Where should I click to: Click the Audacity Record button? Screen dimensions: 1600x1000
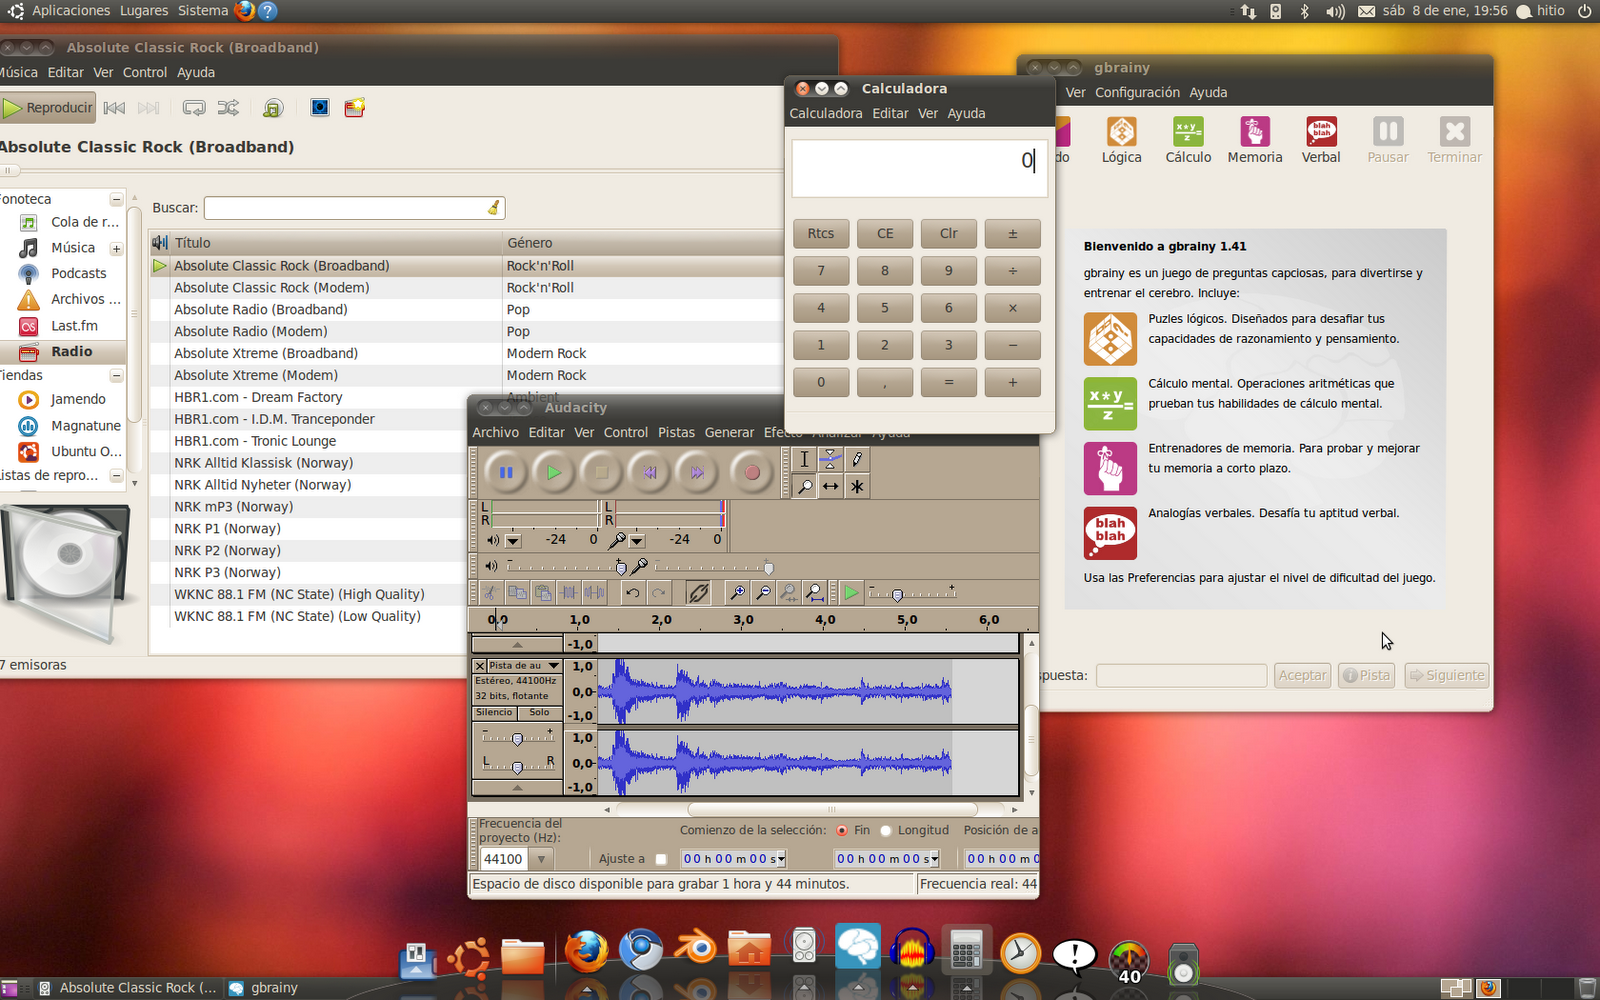[x=752, y=472]
